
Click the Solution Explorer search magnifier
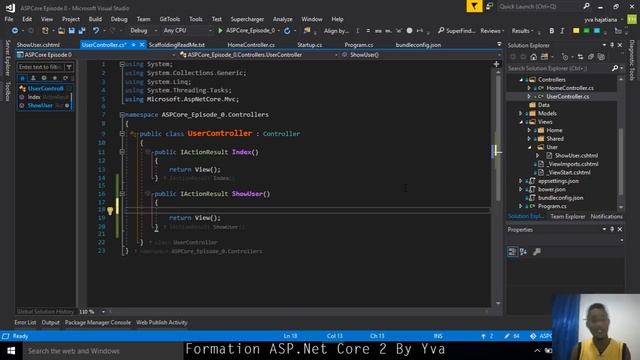point(615,68)
